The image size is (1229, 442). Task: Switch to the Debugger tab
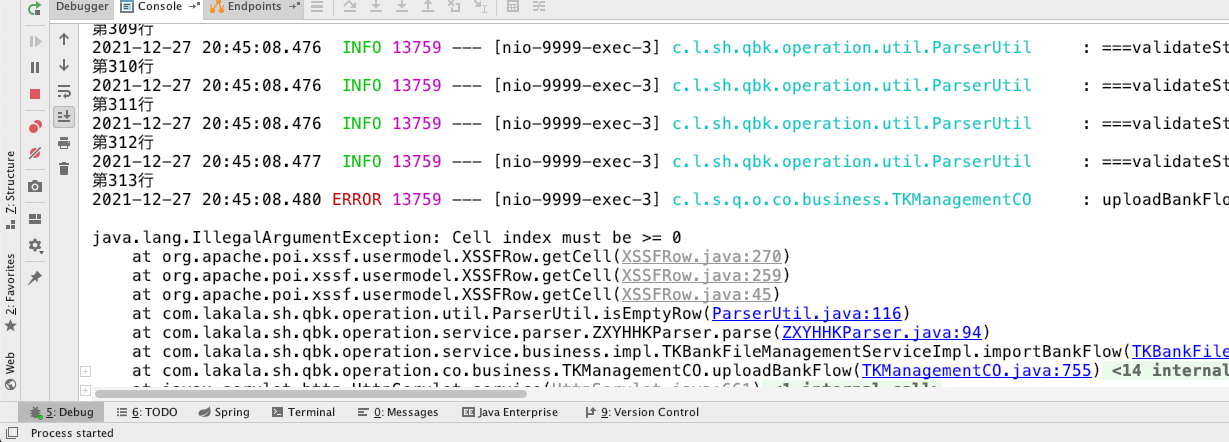(x=82, y=7)
